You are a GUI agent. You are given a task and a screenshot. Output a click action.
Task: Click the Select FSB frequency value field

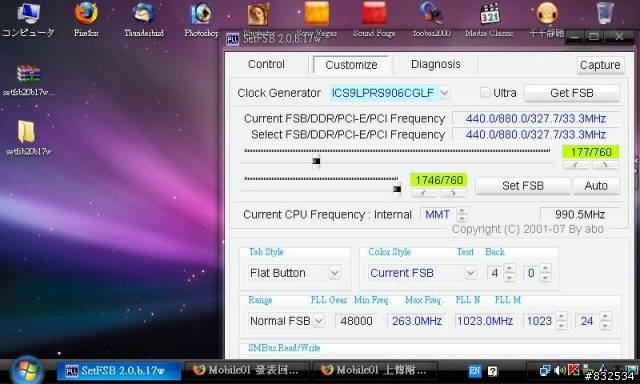coord(535,134)
